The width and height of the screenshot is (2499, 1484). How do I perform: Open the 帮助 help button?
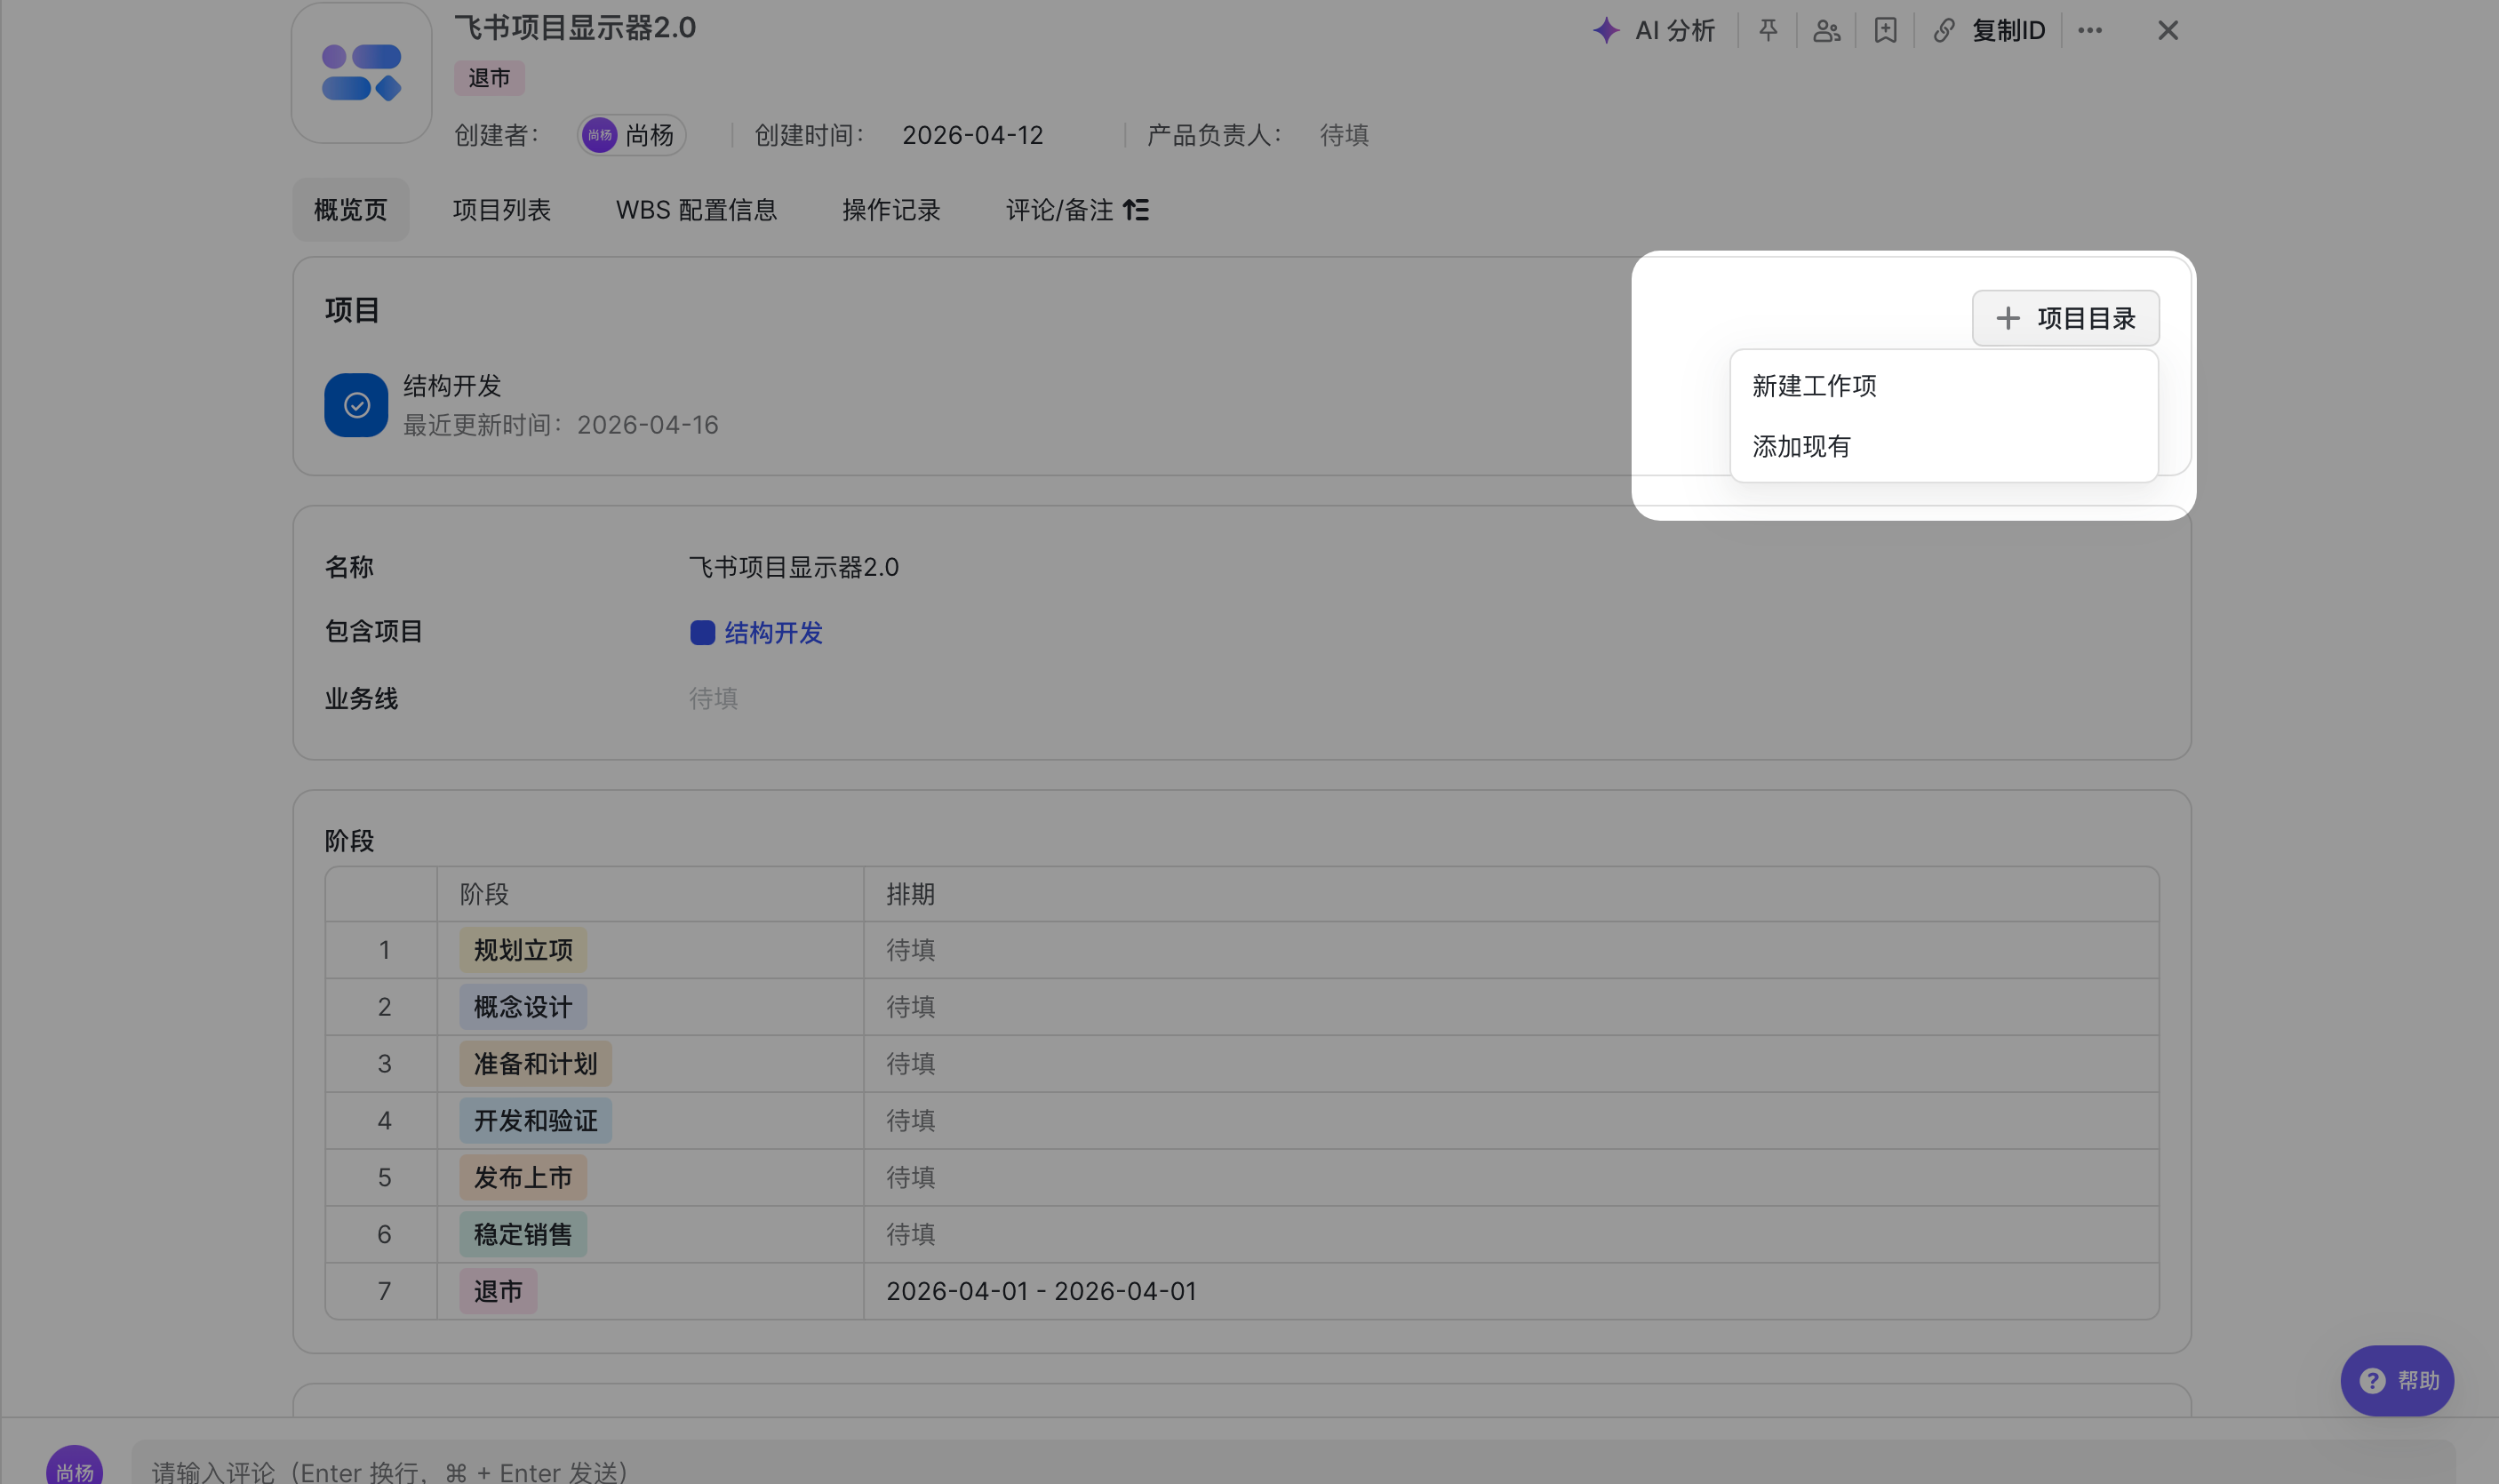click(x=2397, y=1381)
